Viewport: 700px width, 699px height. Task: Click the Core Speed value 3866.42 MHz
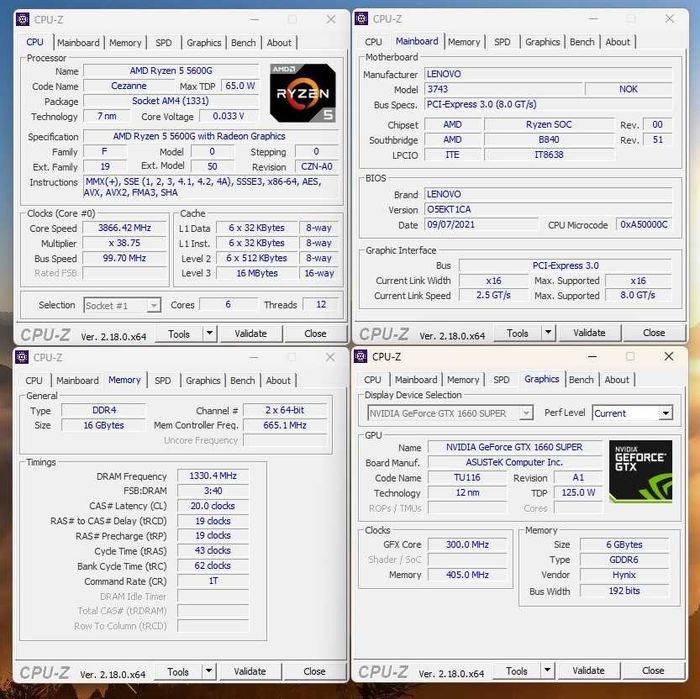click(x=125, y=228)
